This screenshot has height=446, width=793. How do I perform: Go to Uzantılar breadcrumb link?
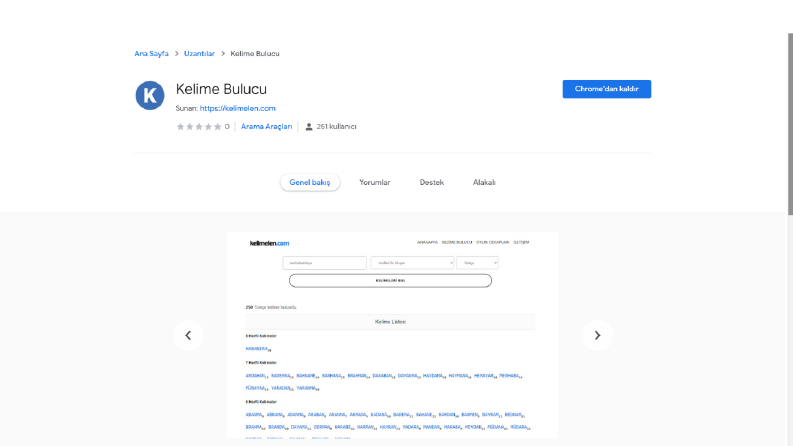(199, 54)
